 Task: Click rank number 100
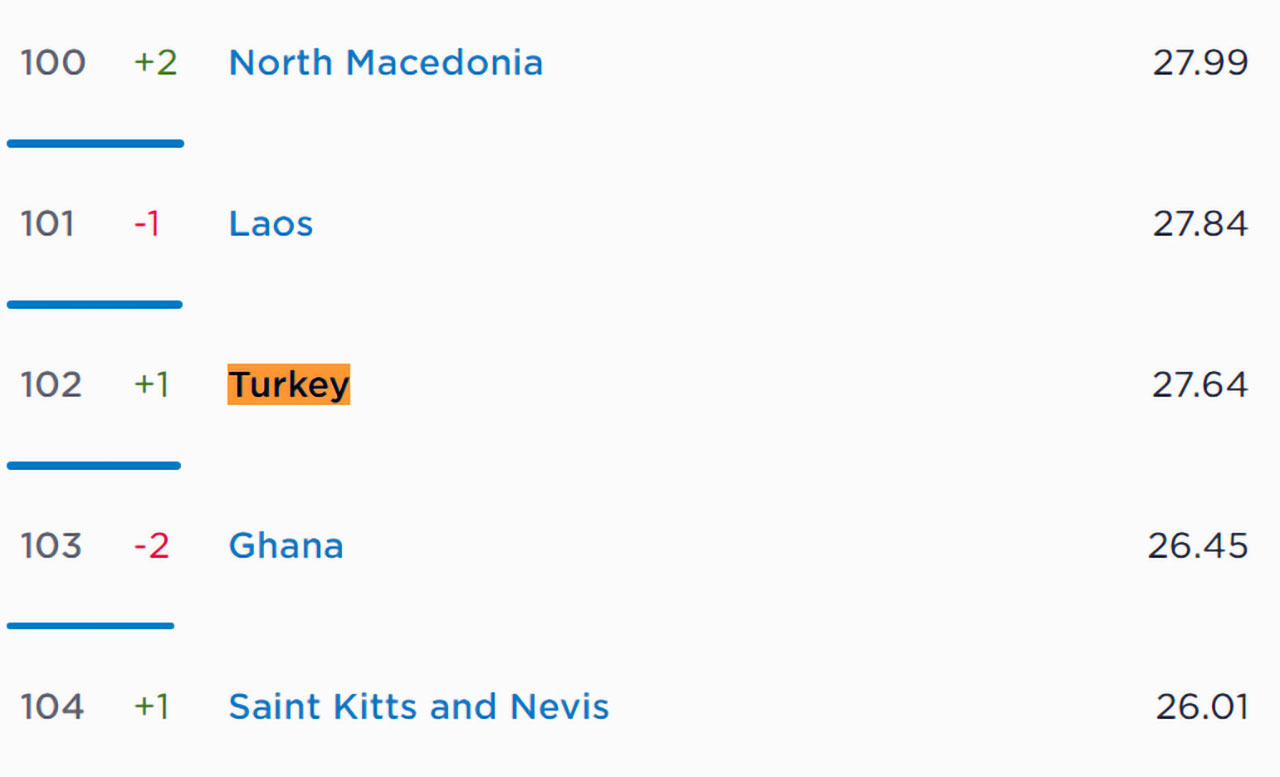(x=53, y=63)
